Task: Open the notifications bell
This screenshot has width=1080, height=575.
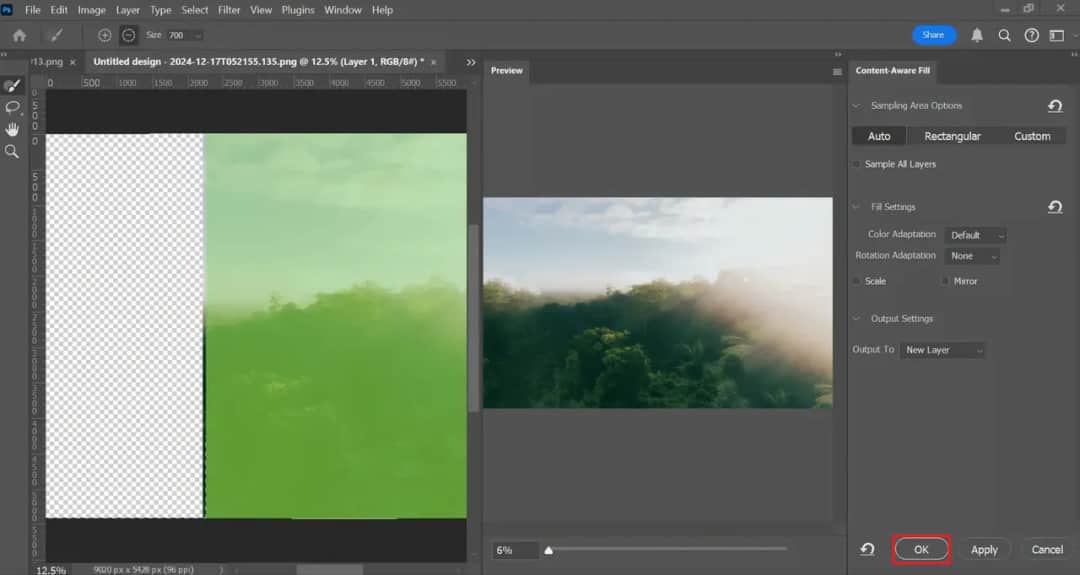Action: (977, 35)
